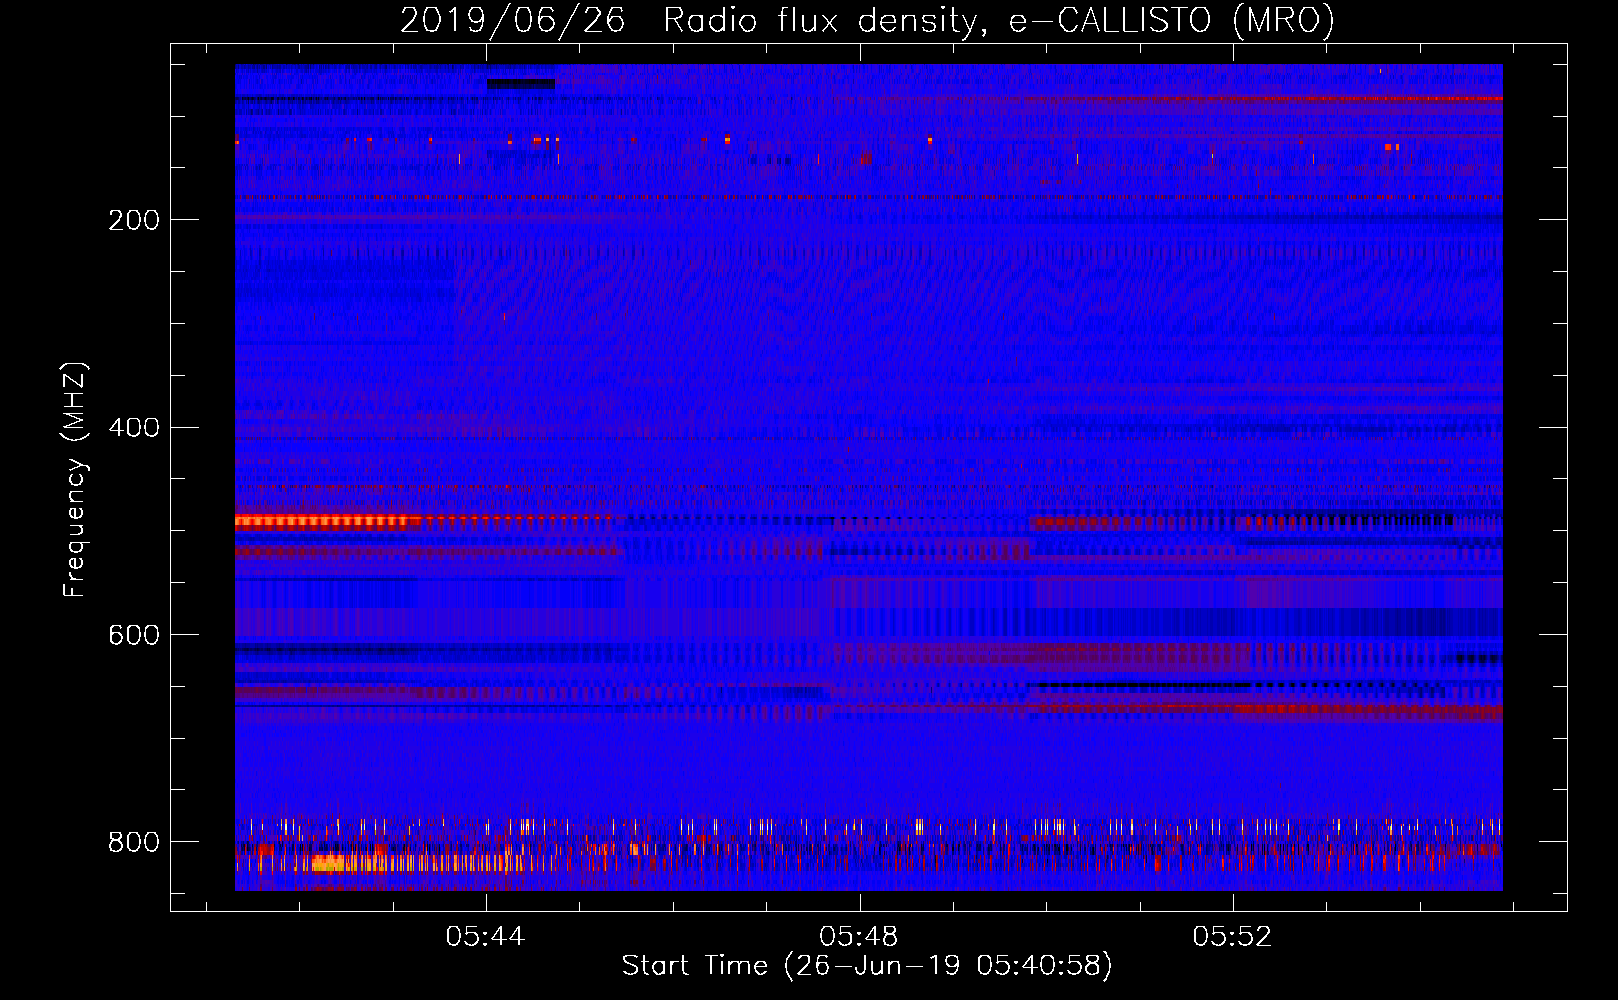Click the plot title 'Radio flux density, e-CALLISTO (MRO)'

pos(999,20)
